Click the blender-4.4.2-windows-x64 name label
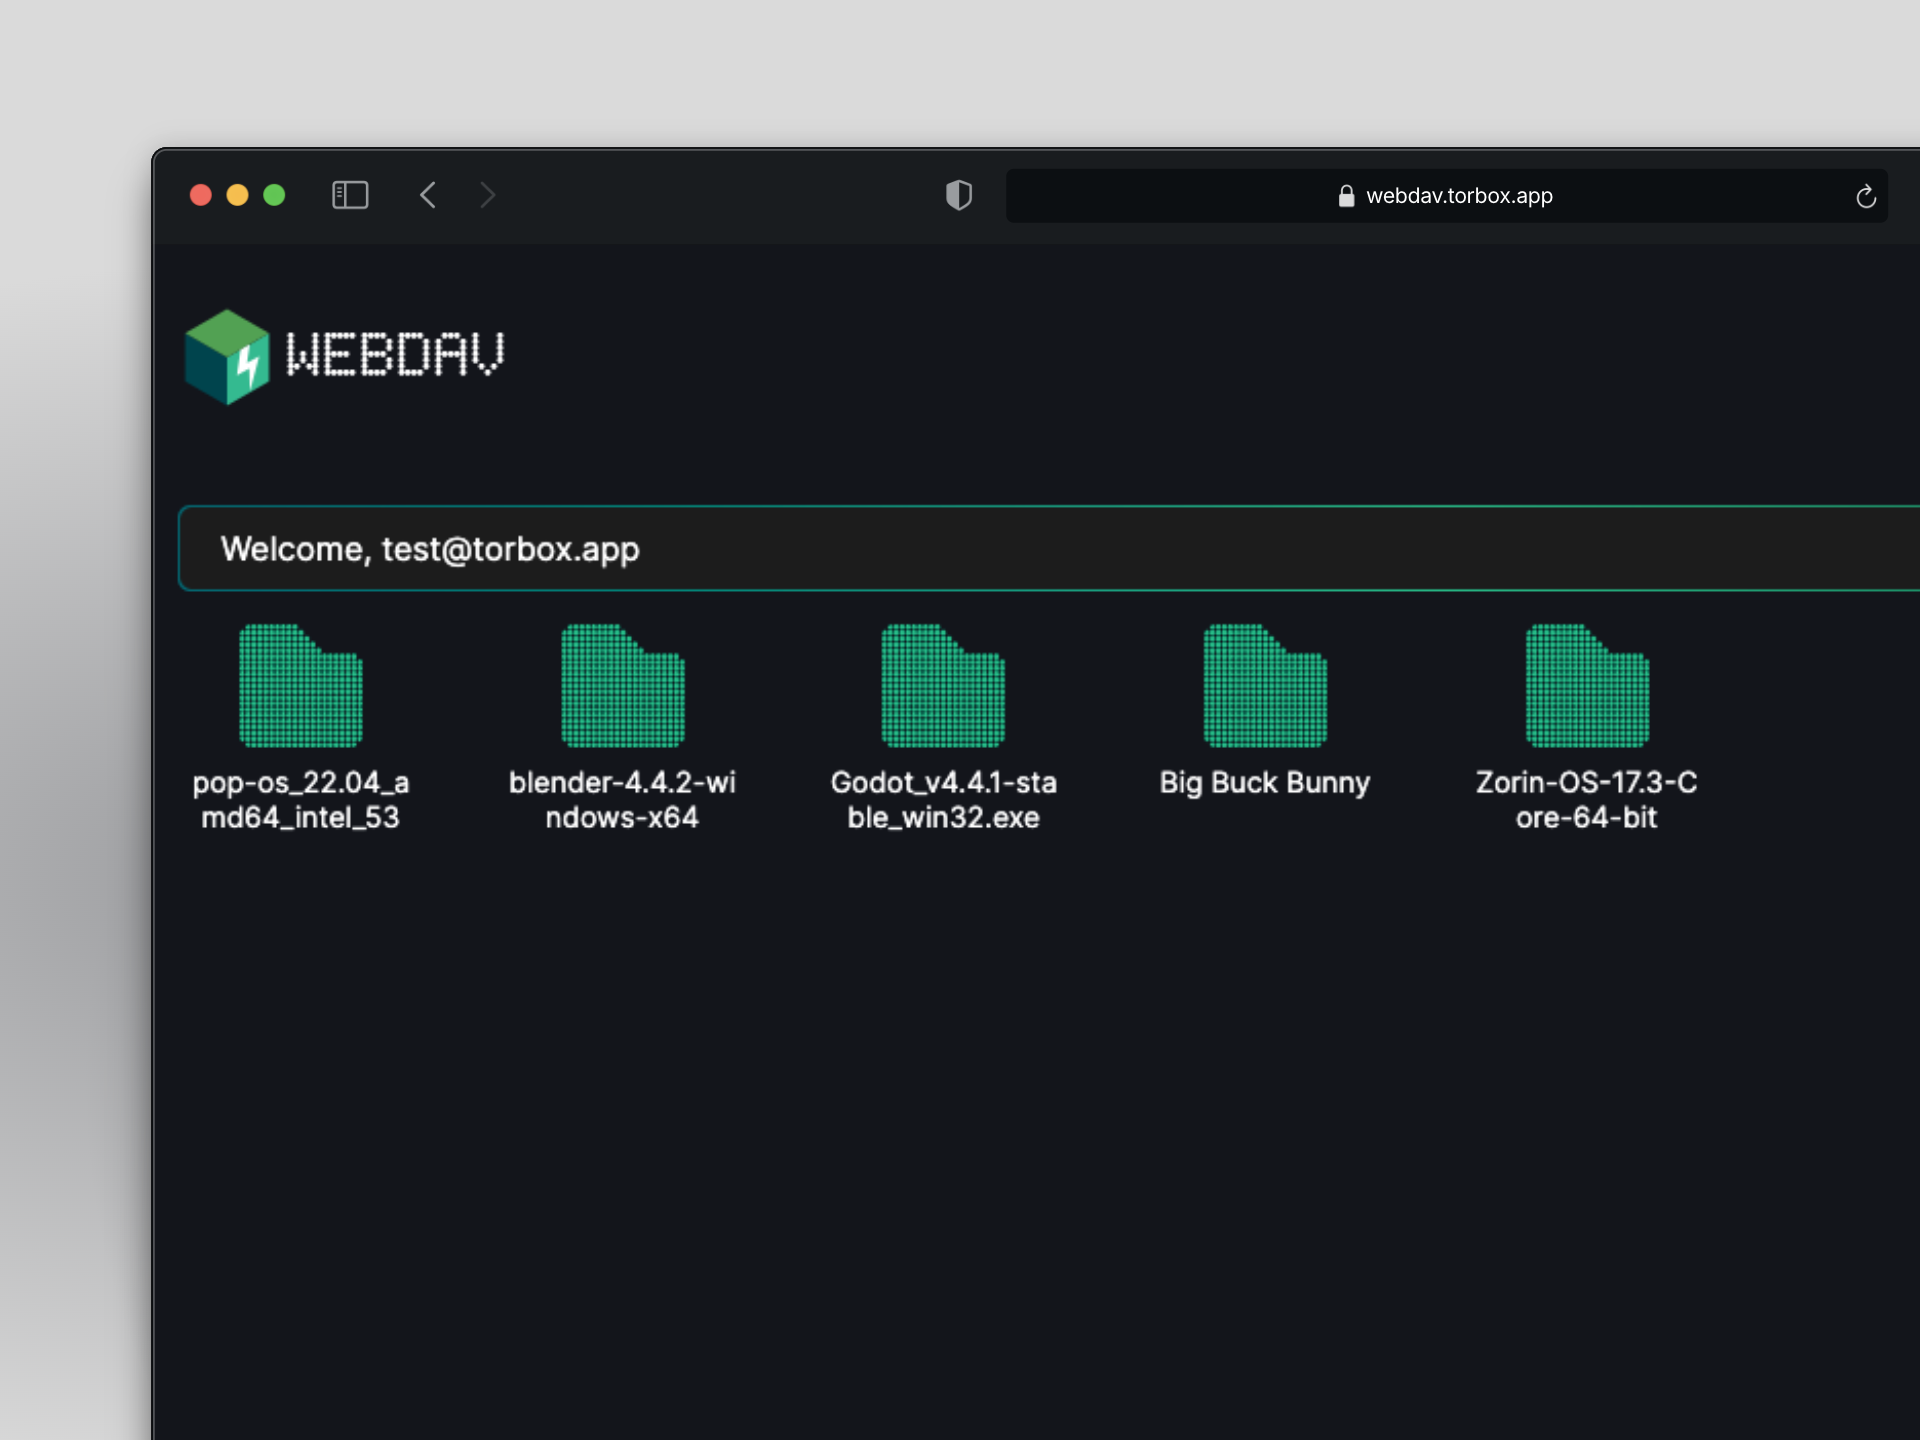 (622, 800)
